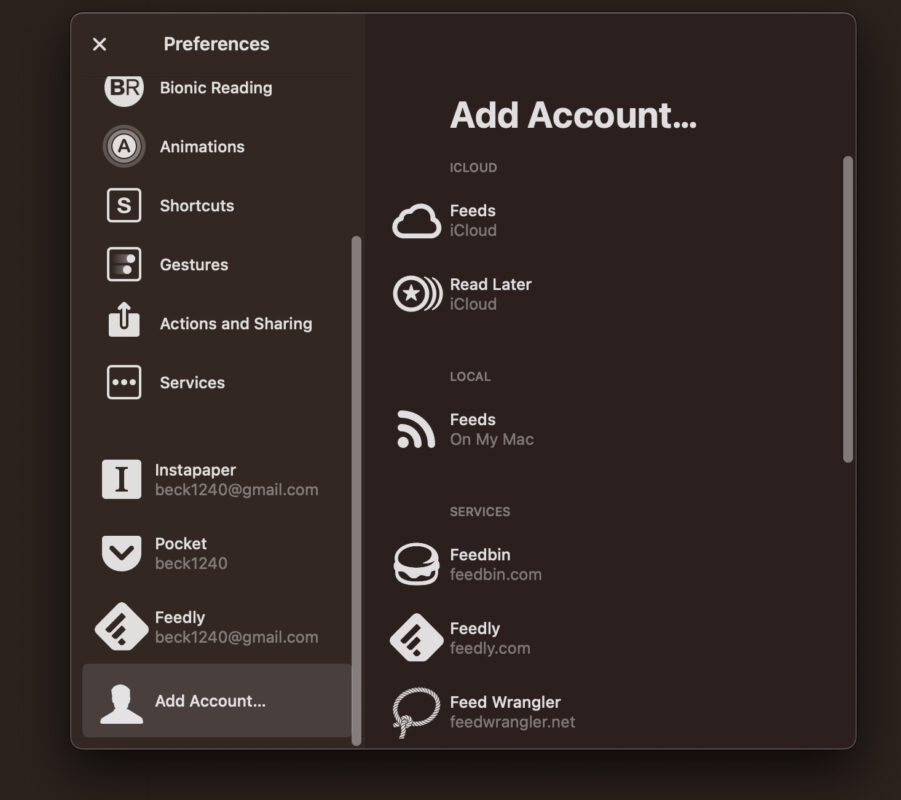Click the Pocket account icon
The height and width of the screenshot is (800, 901).
[121, 553]
